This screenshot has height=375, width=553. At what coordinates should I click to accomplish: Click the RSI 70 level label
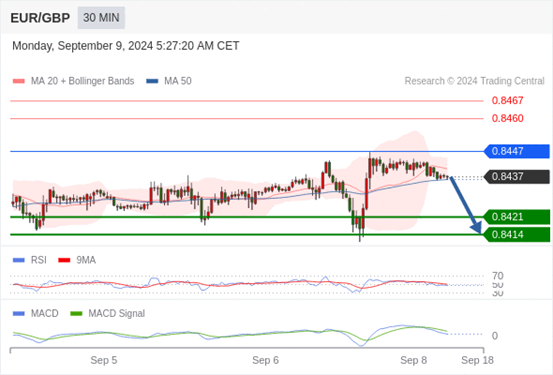point(498,275)
